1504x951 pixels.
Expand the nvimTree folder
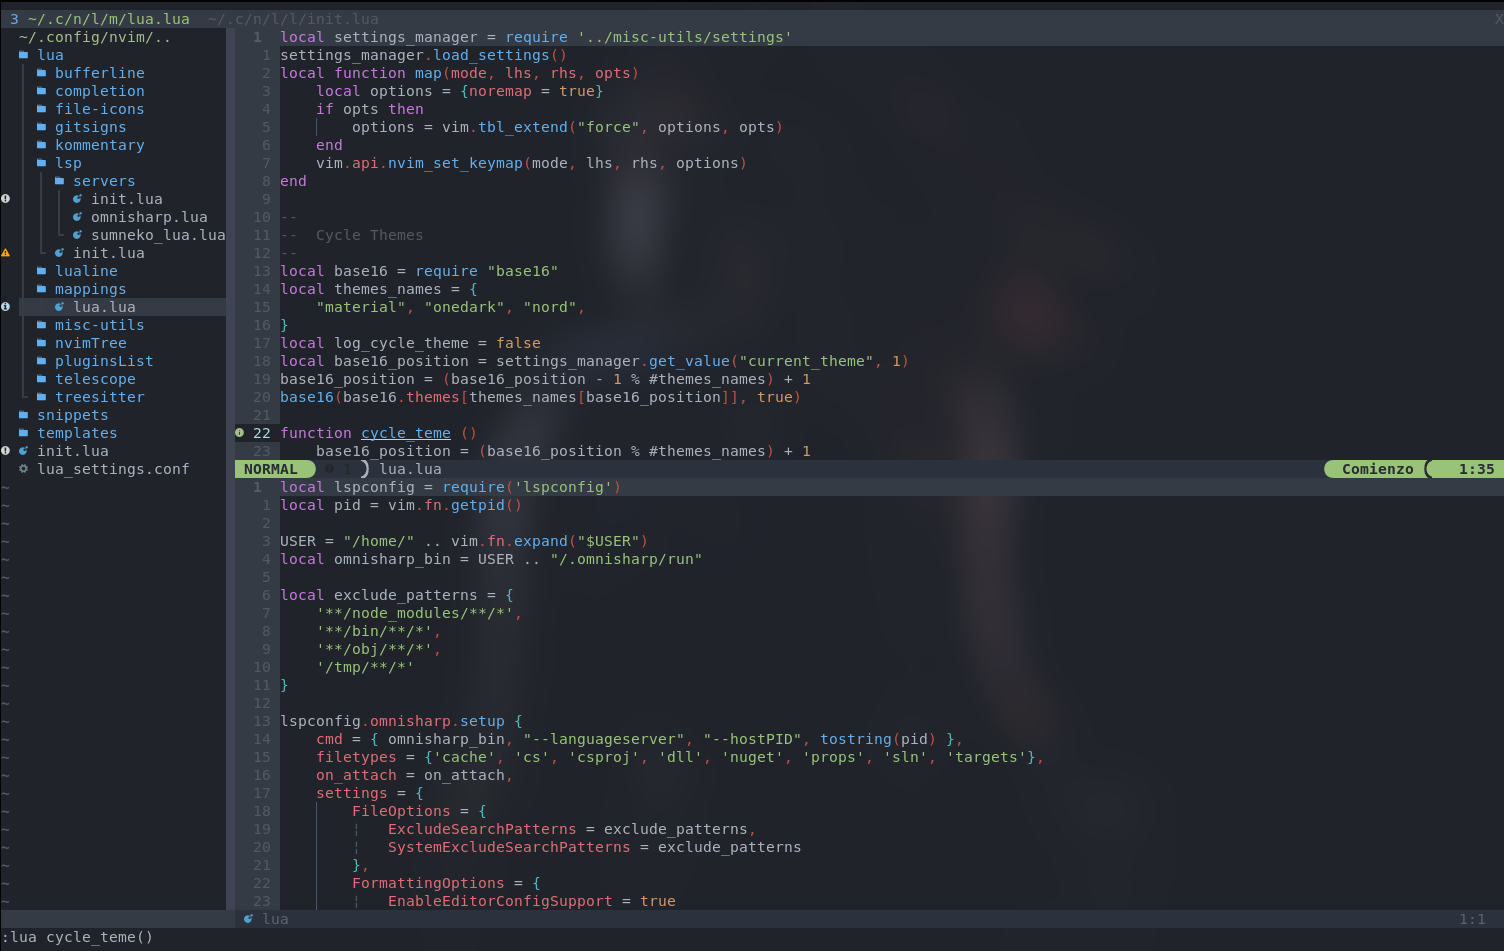[x=91, y=343]
